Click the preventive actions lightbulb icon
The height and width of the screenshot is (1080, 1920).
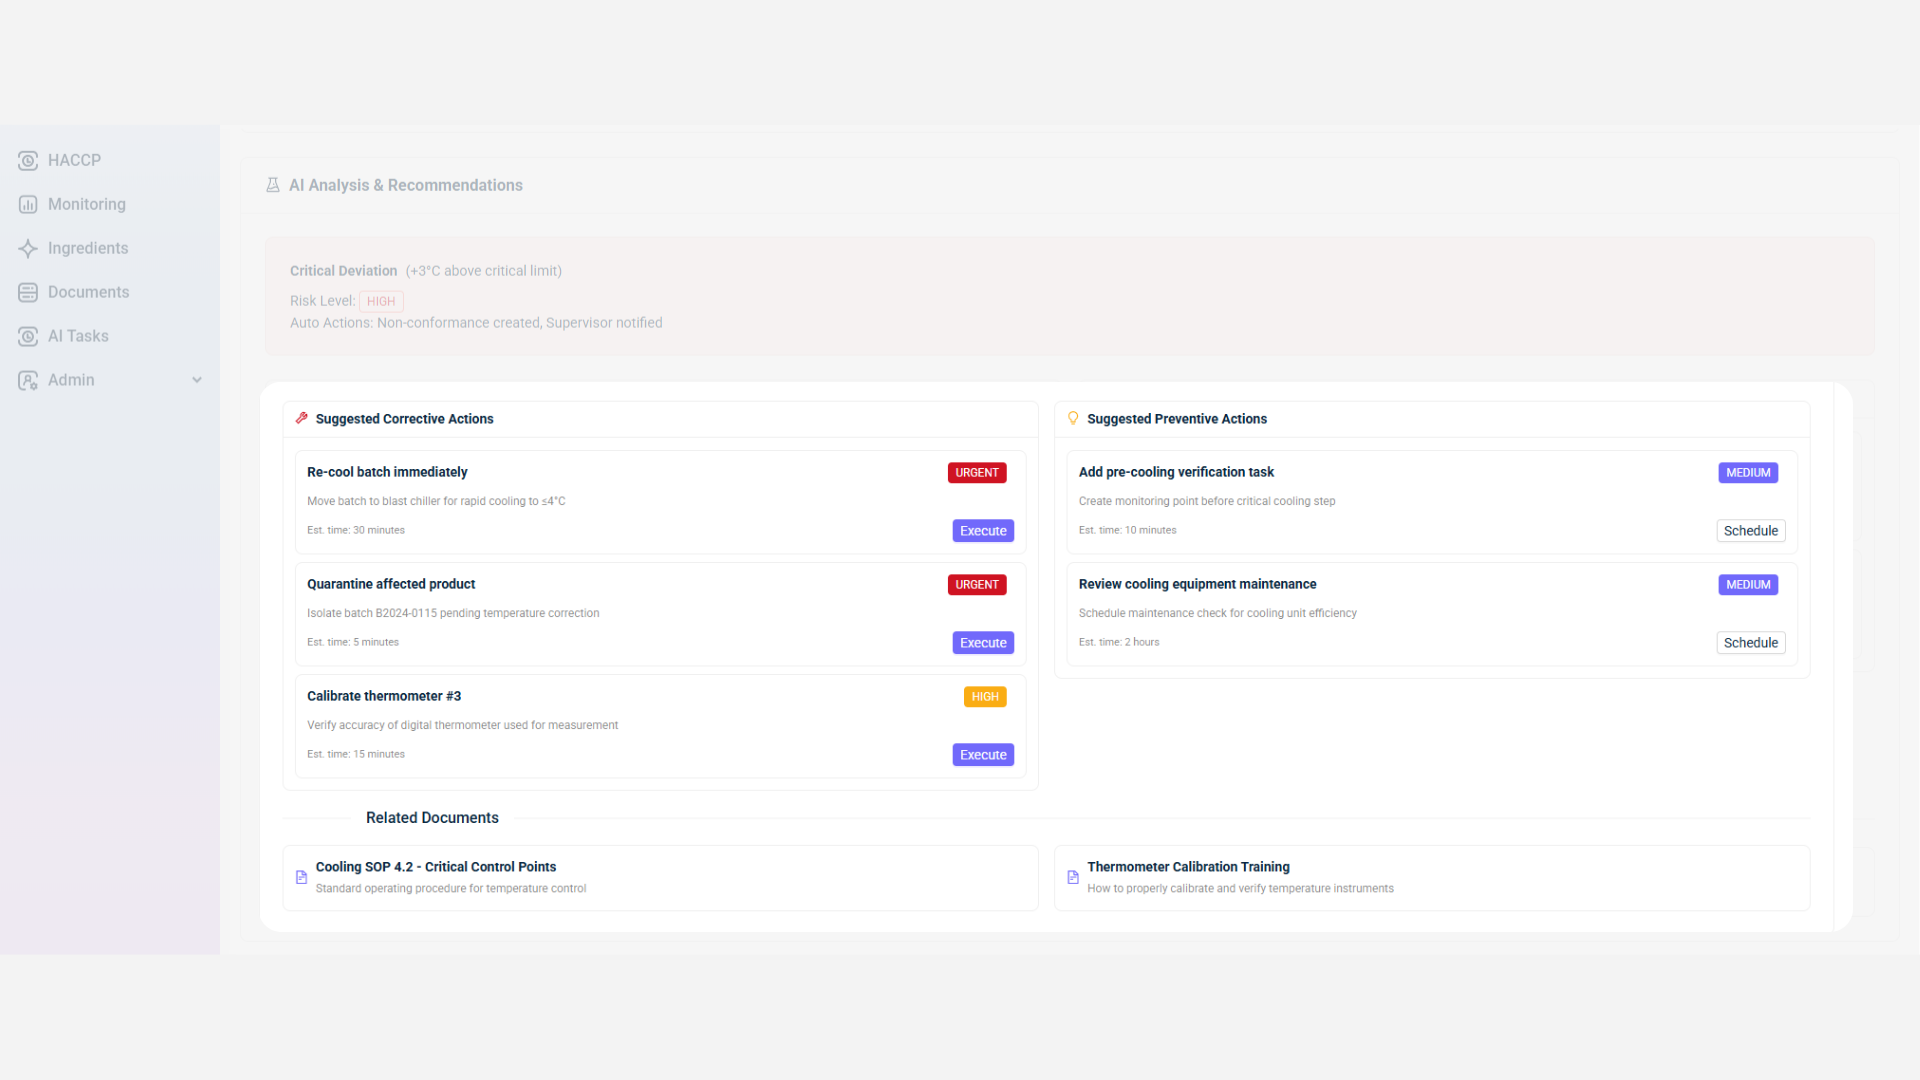click(1073, 418)
